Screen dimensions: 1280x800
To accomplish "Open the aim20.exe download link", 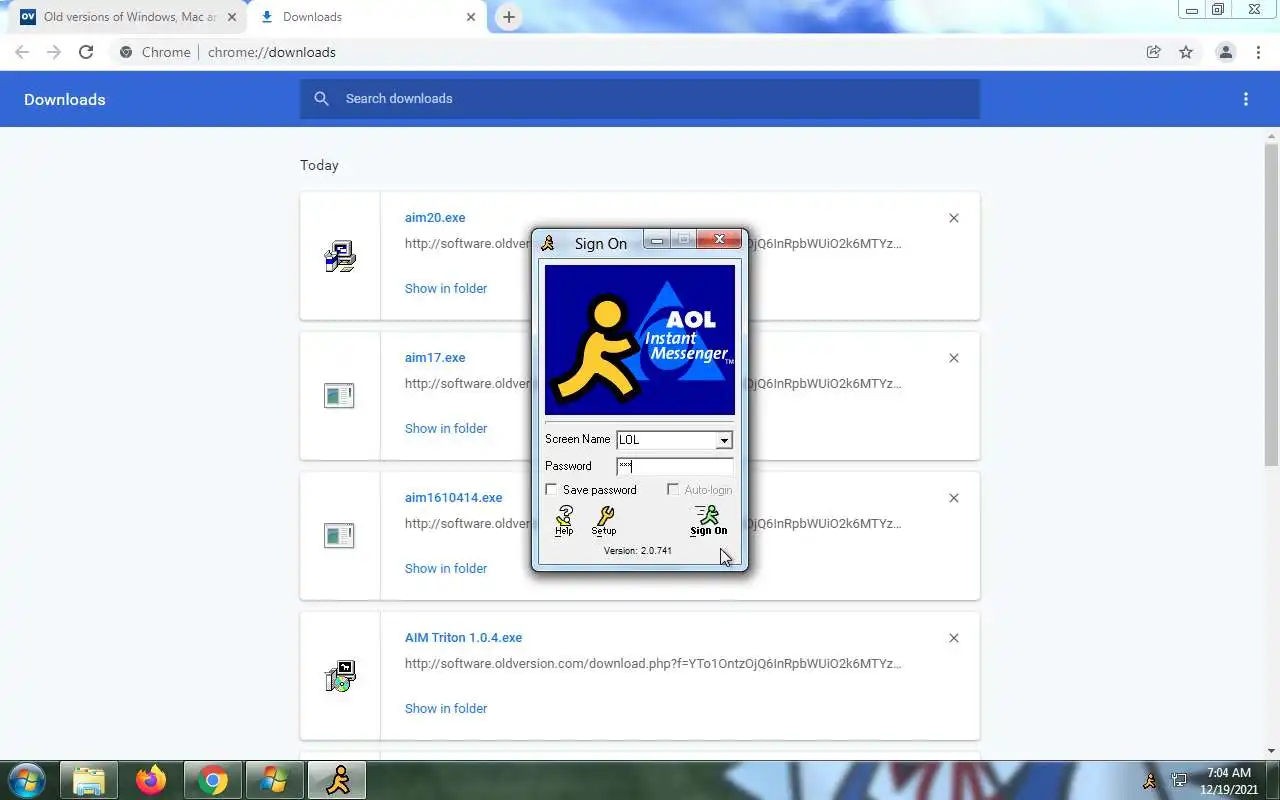I will (x=435, y=217).
